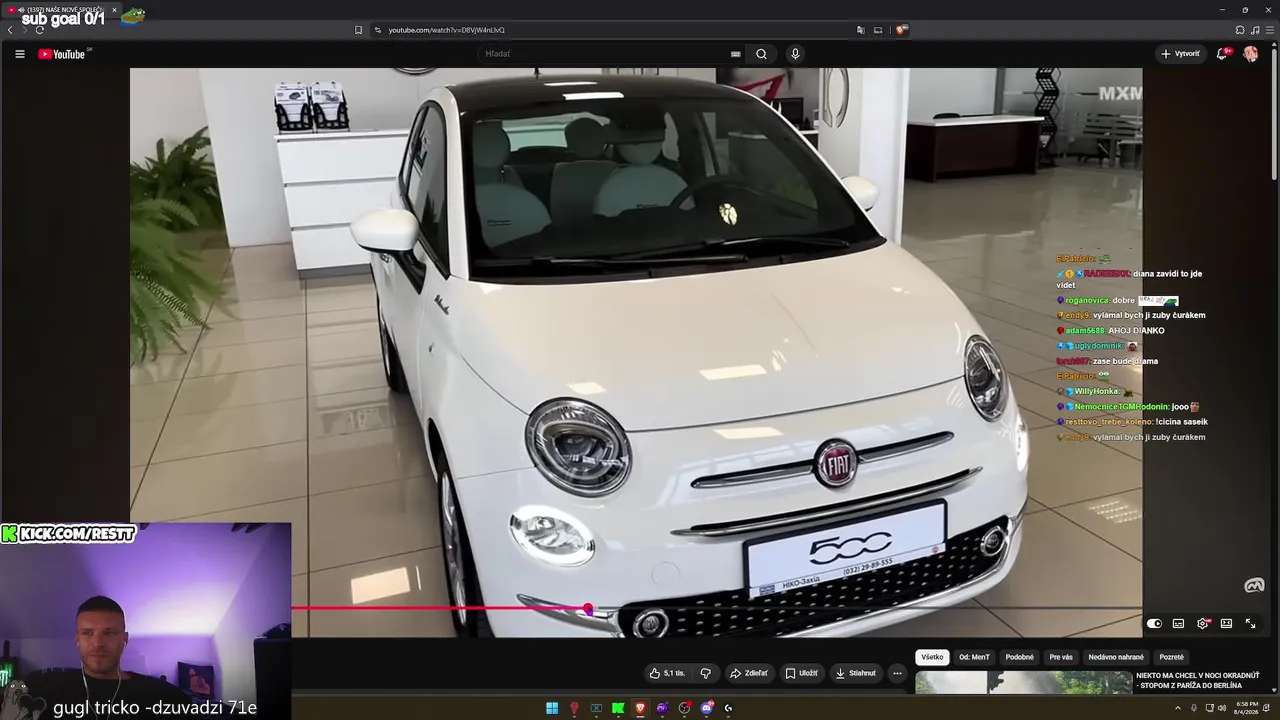Open the browser media control music icon

point(1255,30)
